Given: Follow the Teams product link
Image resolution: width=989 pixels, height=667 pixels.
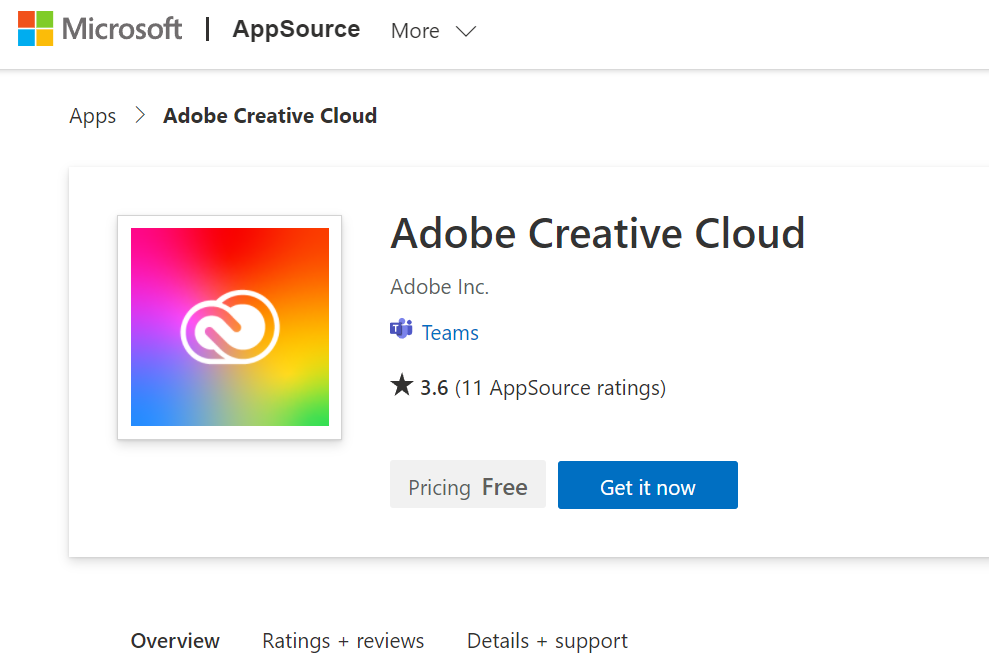Looking at the screenshot, I should coord(450,333).
